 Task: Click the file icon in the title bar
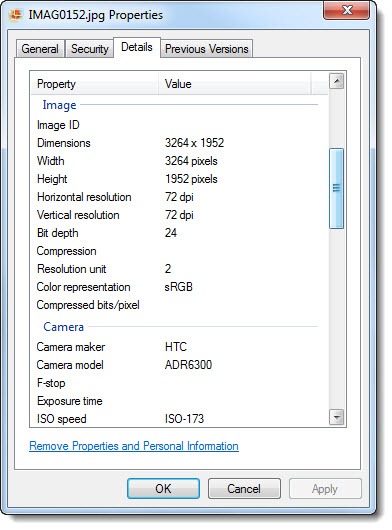16,15
